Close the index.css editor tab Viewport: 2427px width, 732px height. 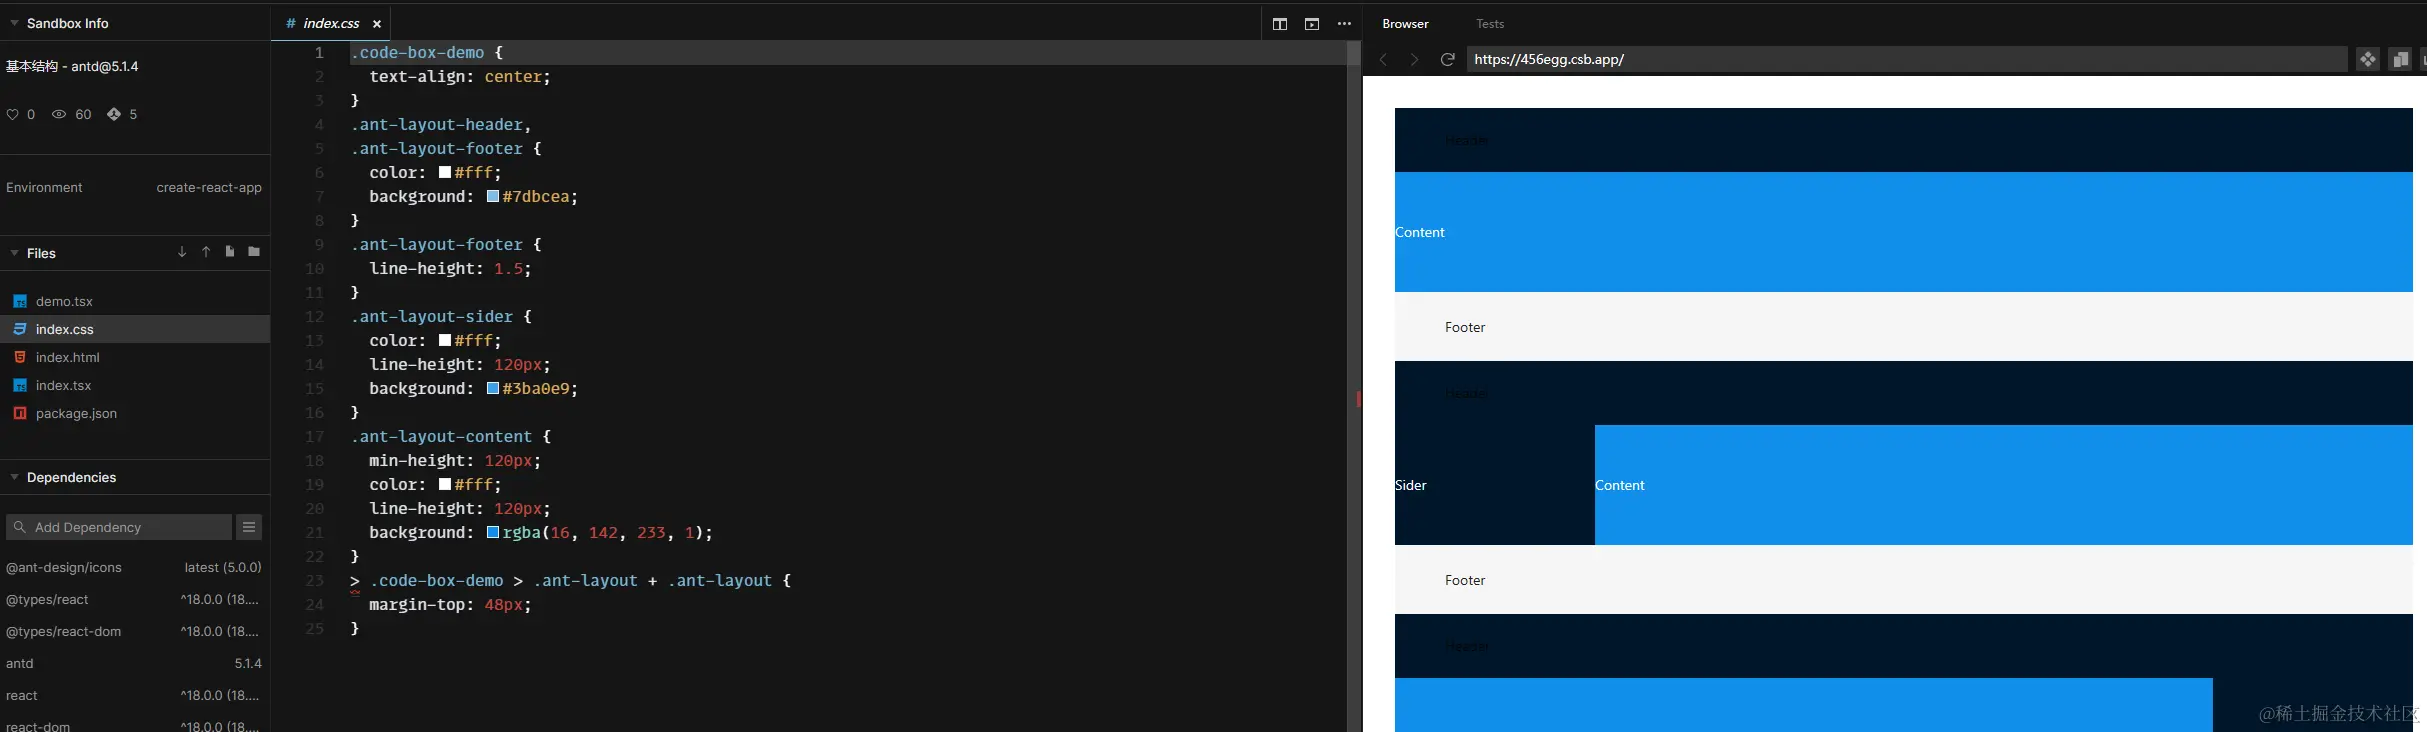pyautogui.click(x=377, y=24)
